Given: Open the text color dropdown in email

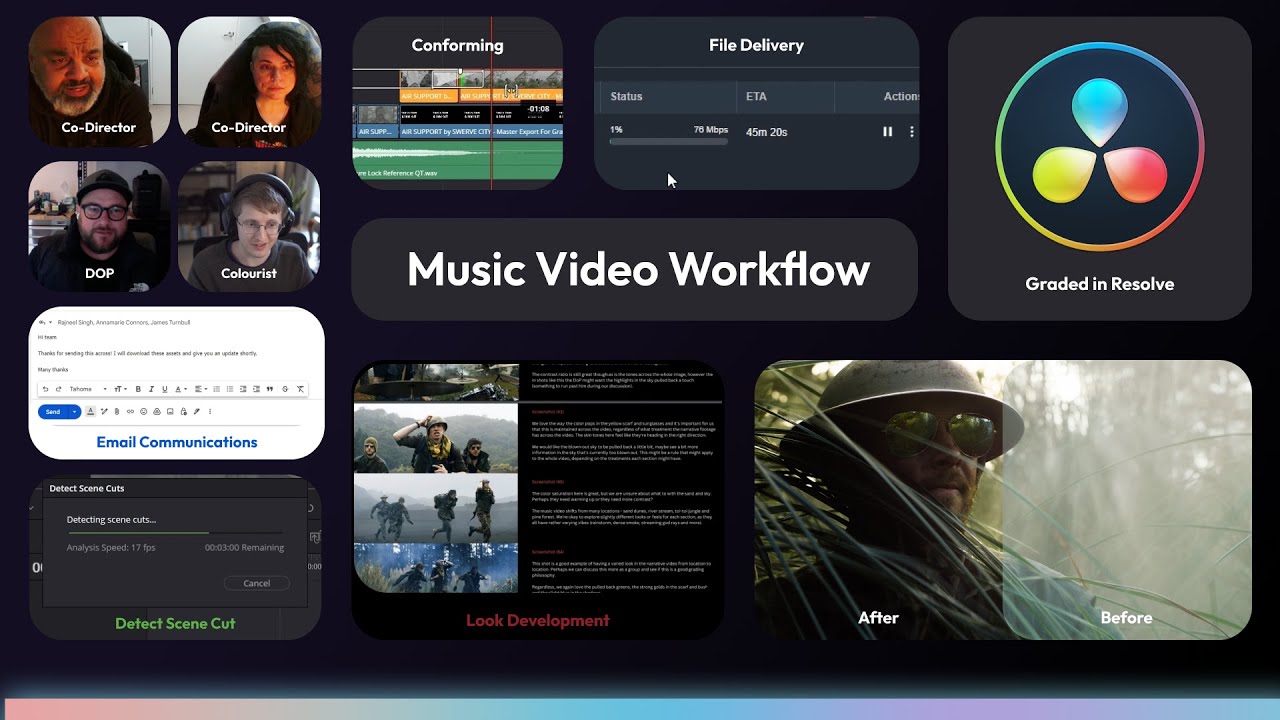Looking at the screenshot, I should tap(181, 389).
